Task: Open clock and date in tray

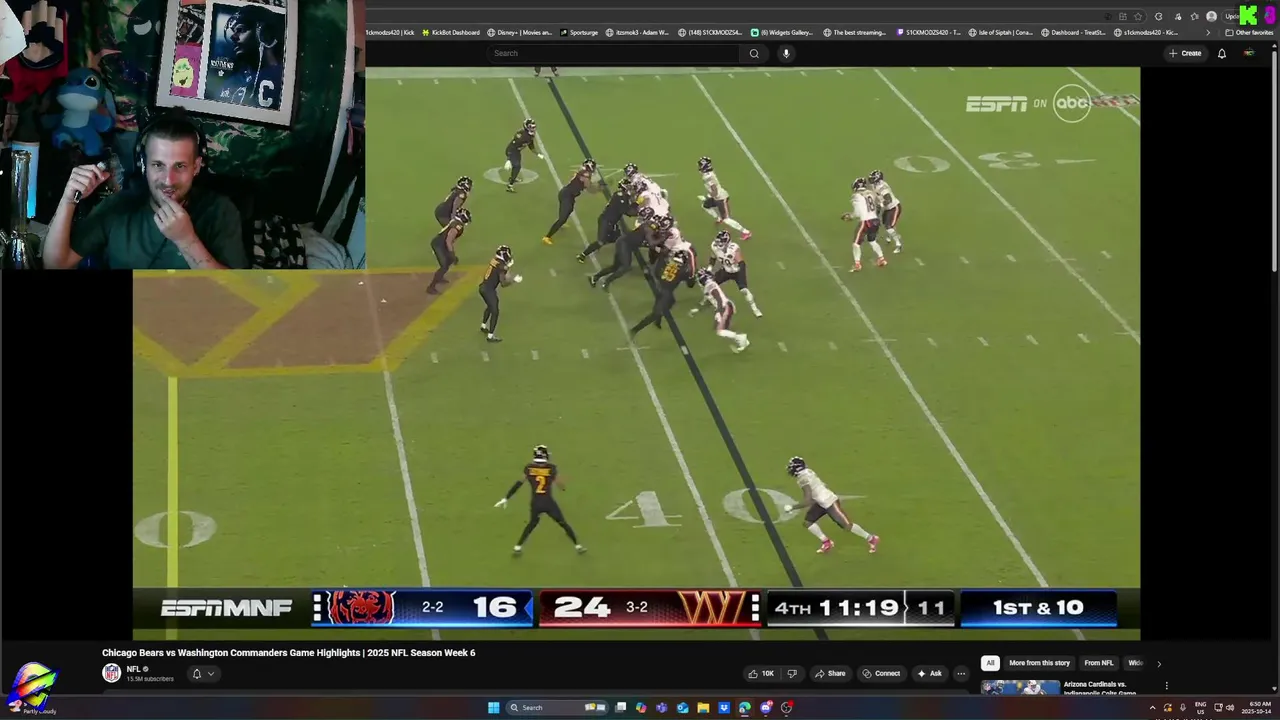Action: click(1258, 708)
